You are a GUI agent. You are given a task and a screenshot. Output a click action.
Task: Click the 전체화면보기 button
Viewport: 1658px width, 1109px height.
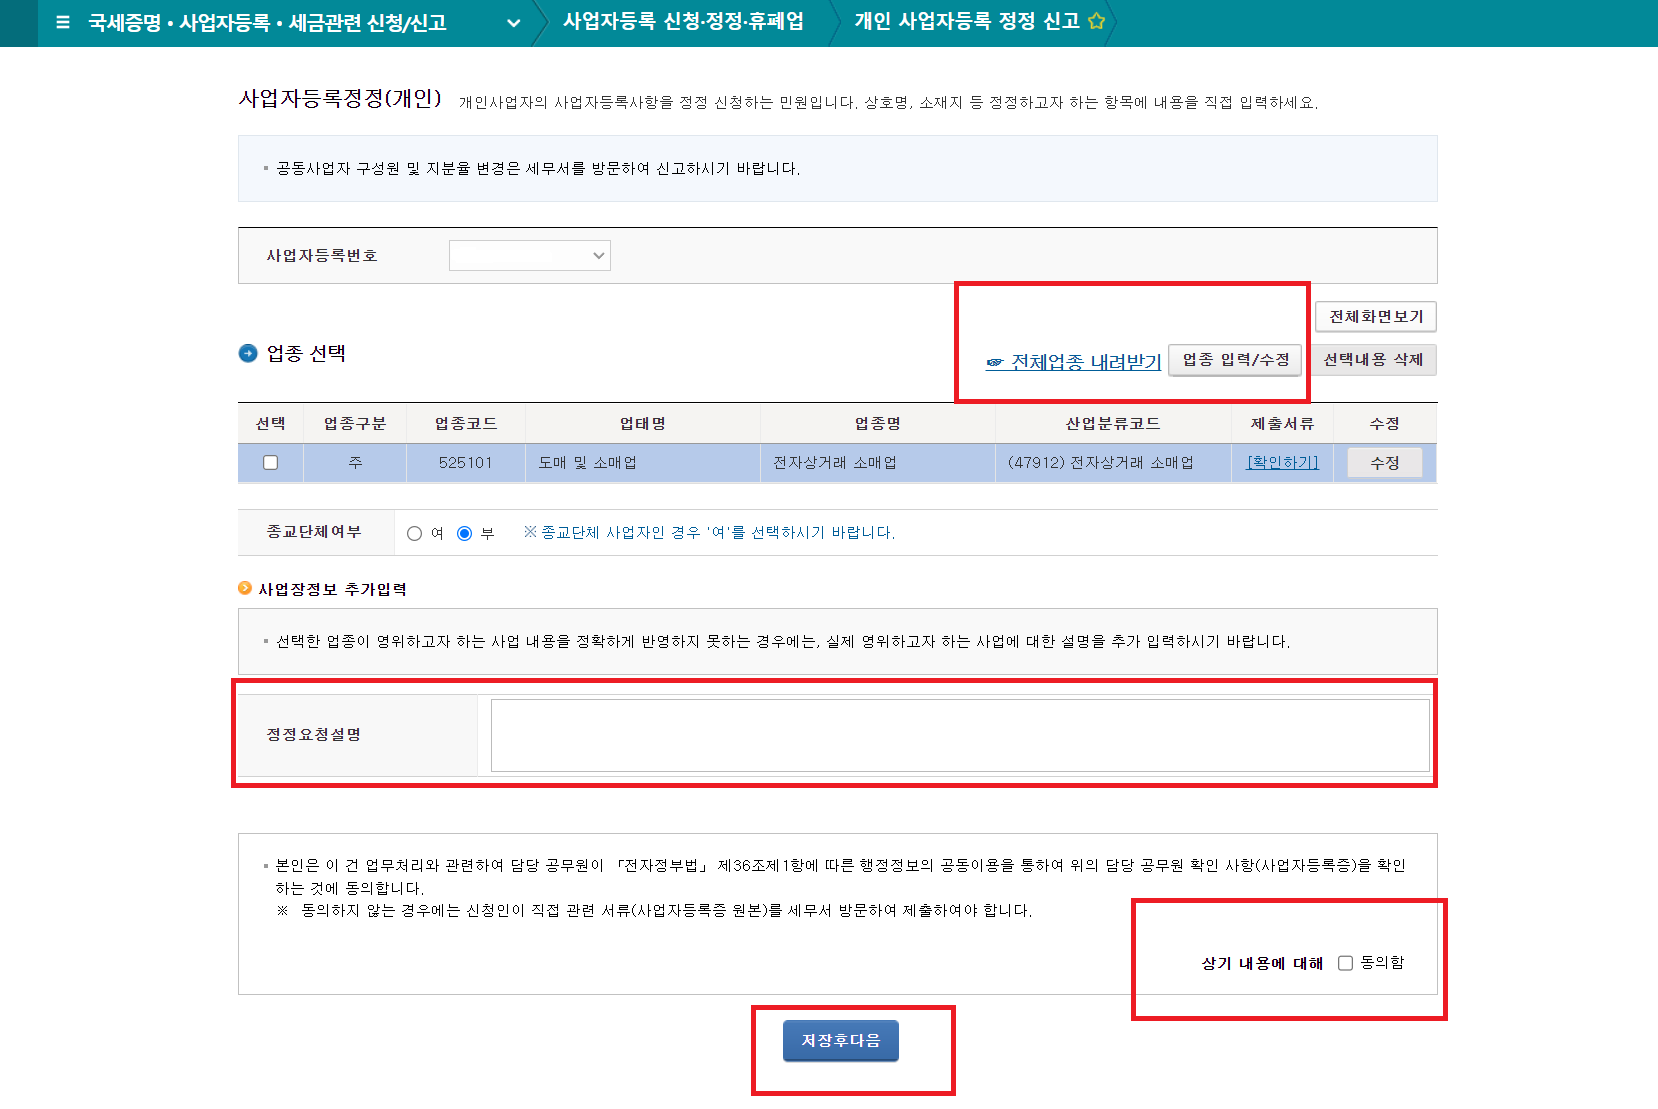click(x=1376, y=316)
